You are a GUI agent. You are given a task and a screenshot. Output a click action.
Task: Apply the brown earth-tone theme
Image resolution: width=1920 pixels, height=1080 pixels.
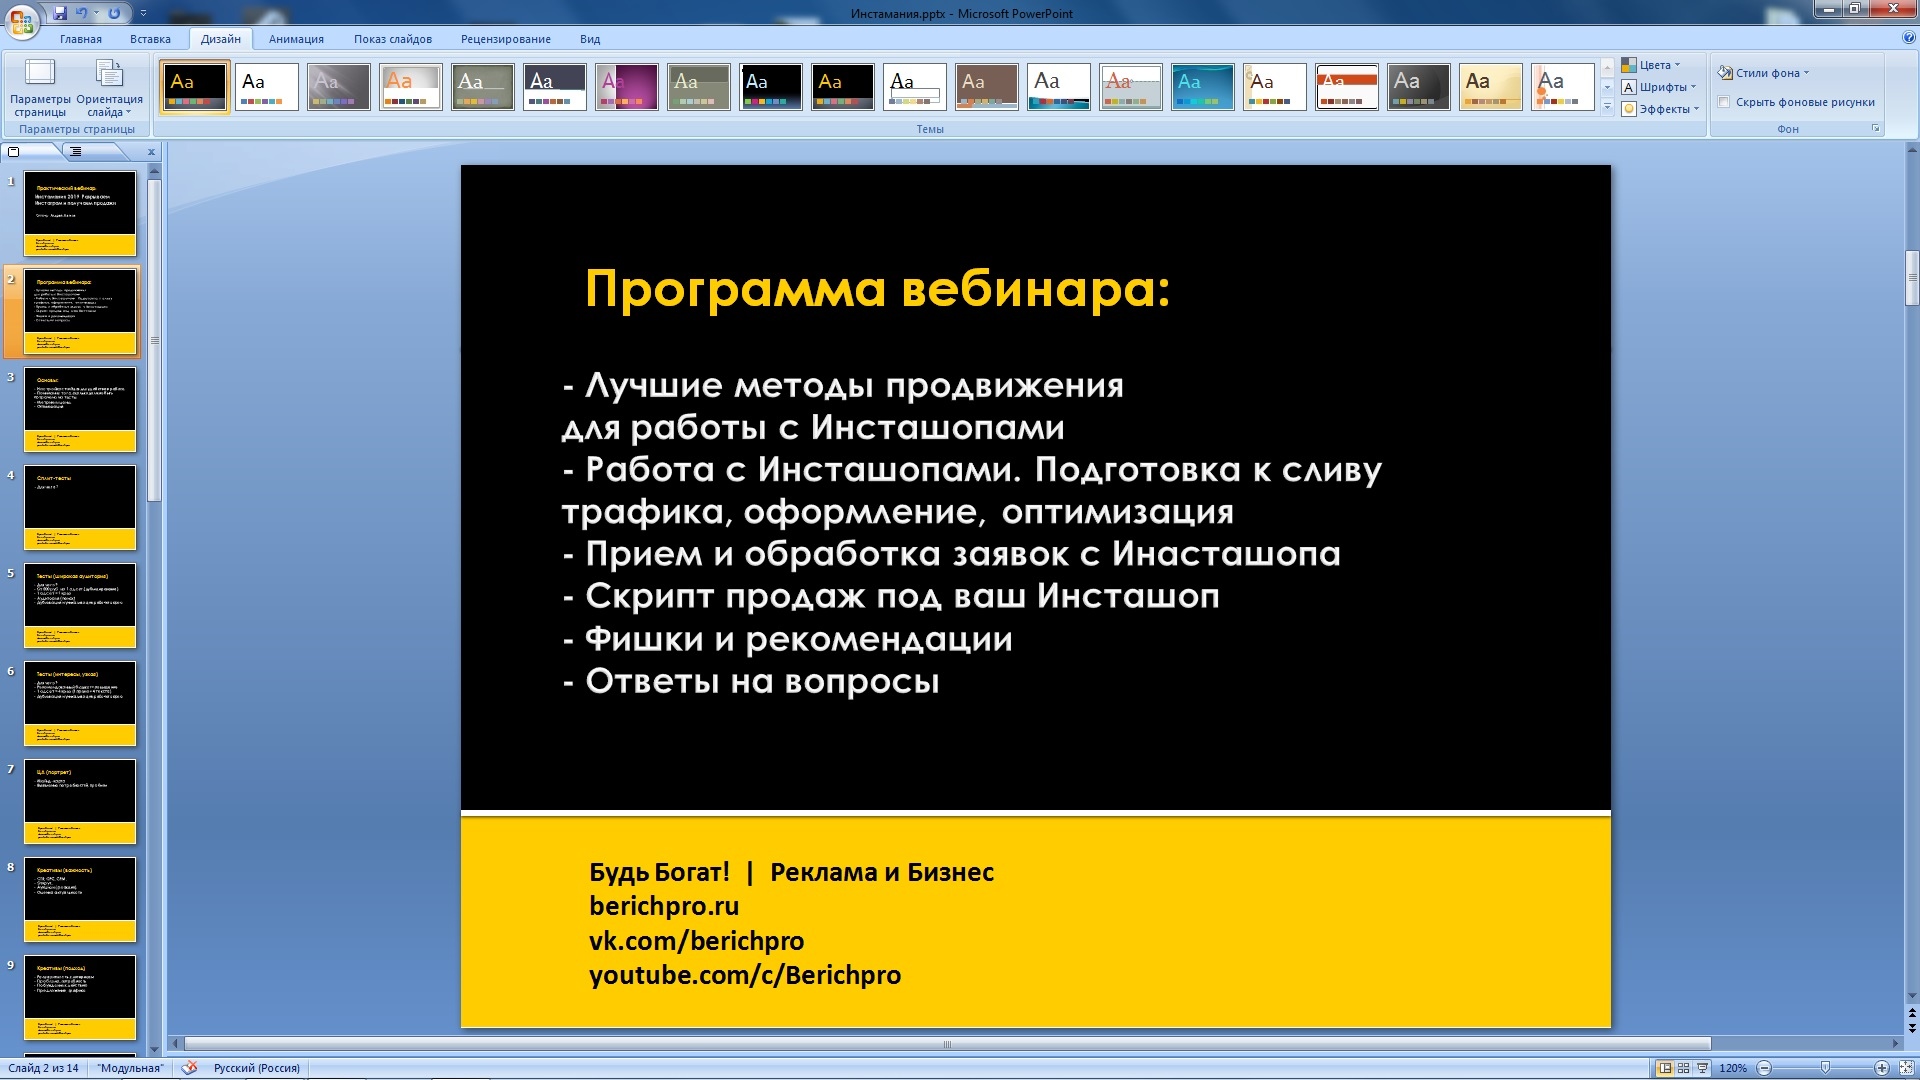(x=987, y=87)
